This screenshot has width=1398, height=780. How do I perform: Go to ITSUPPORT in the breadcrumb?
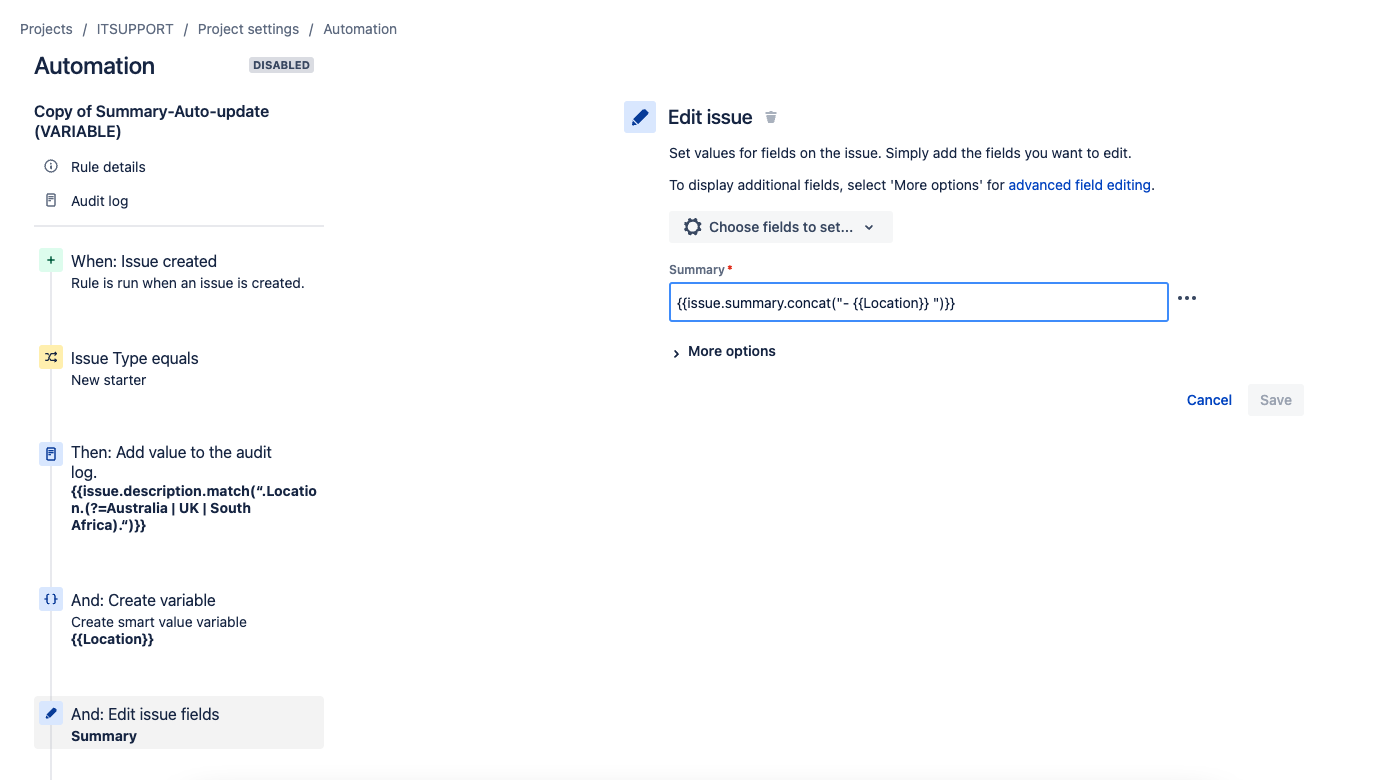135,29
